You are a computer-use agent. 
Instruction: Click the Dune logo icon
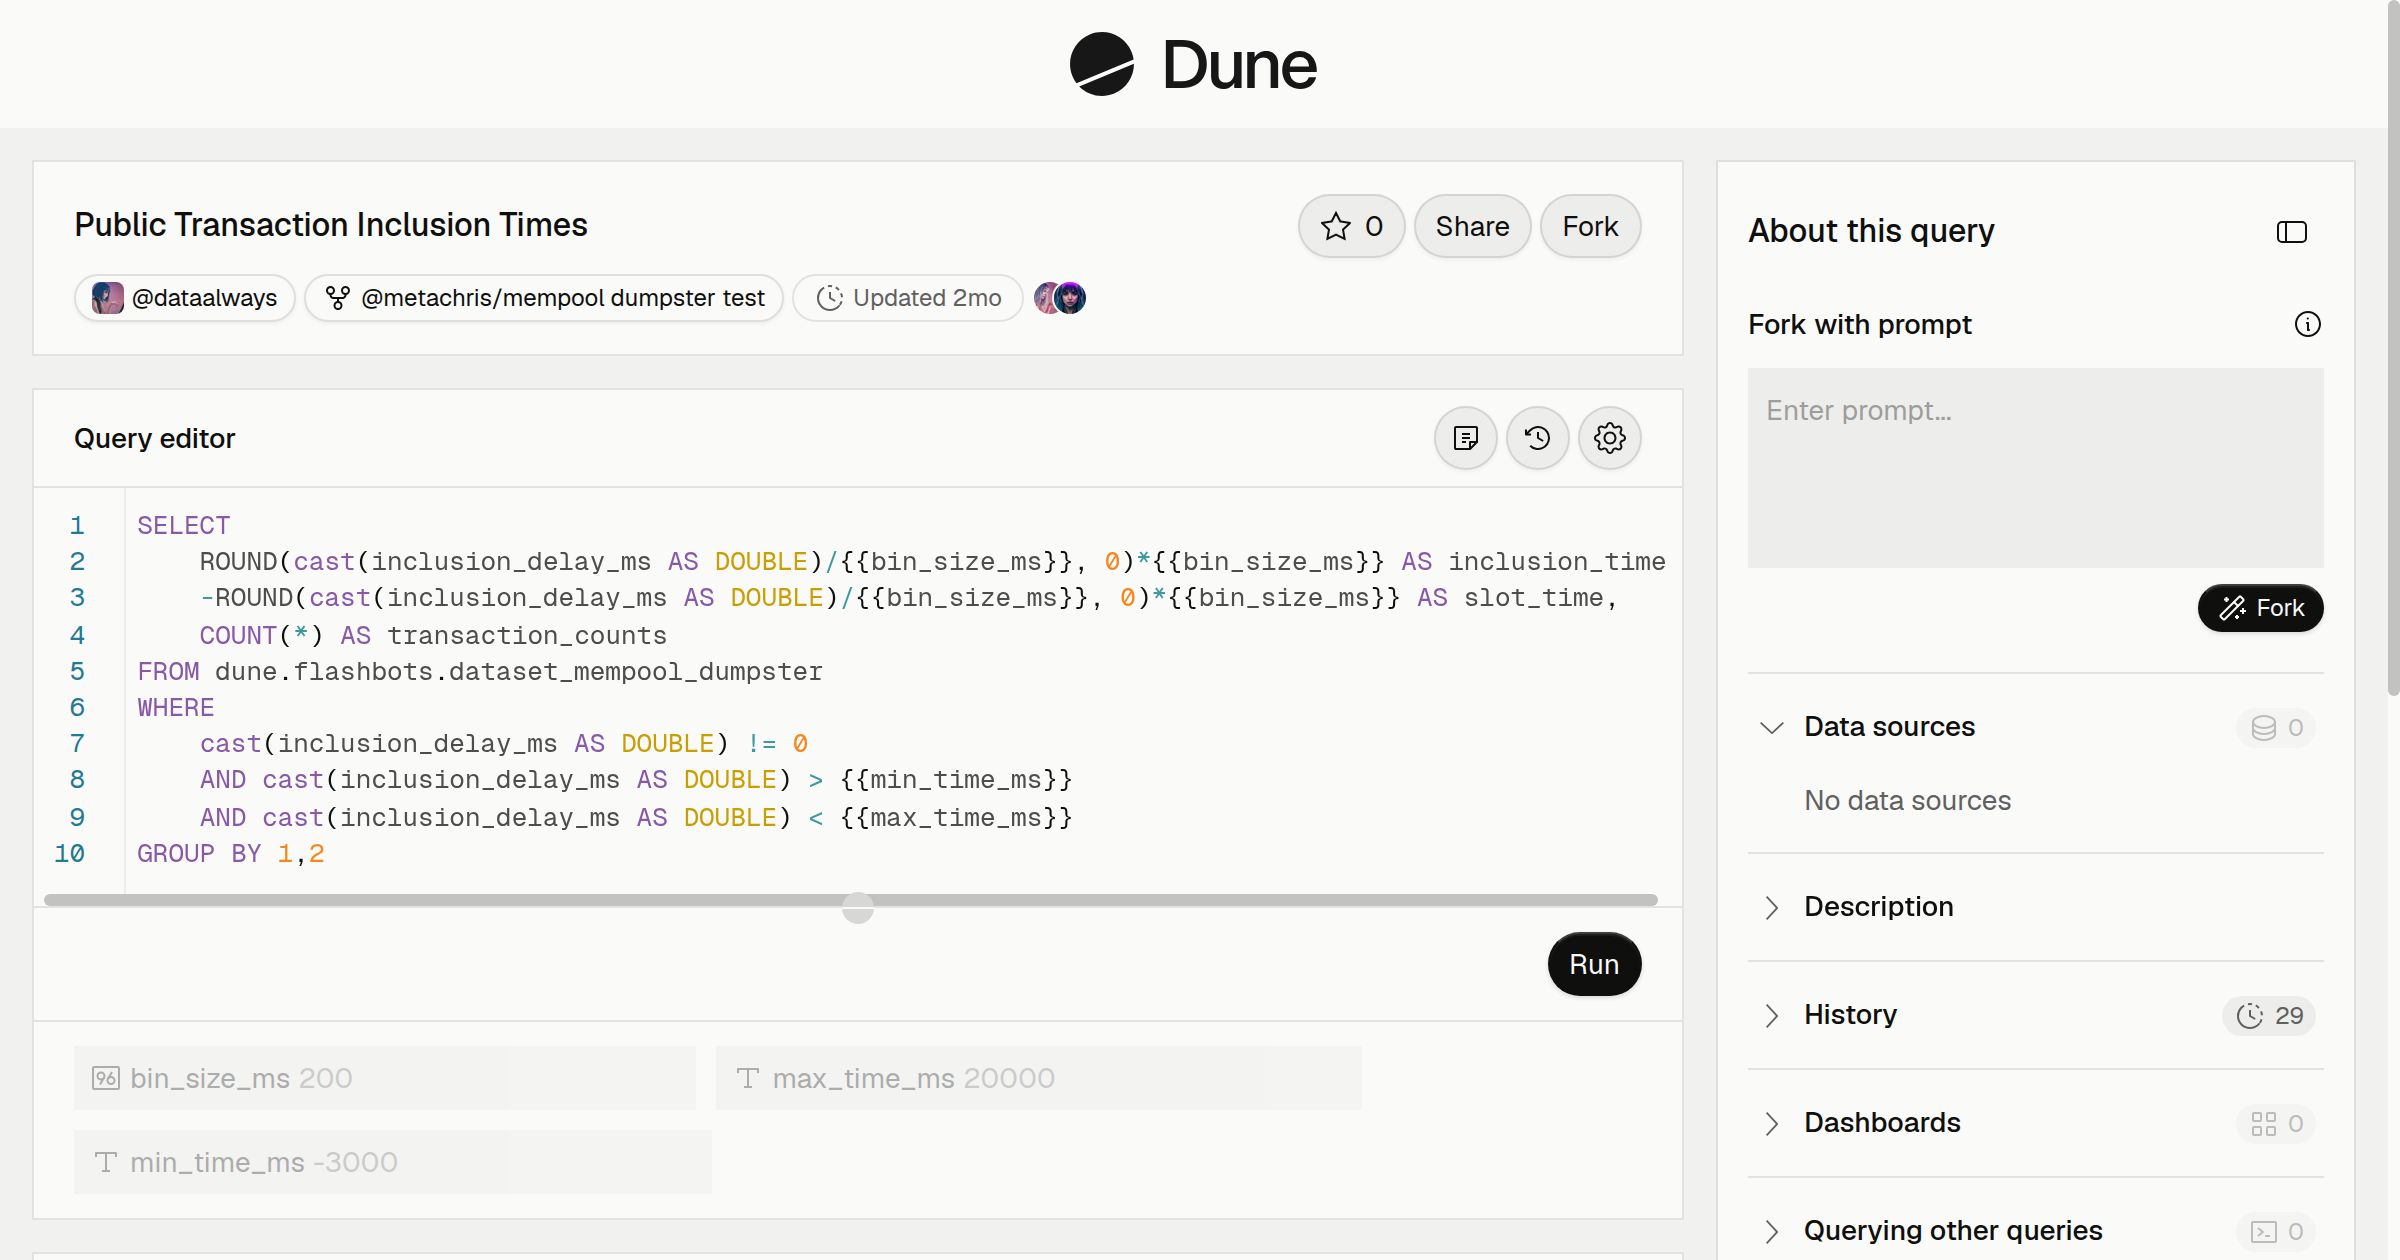[1101, 64]
